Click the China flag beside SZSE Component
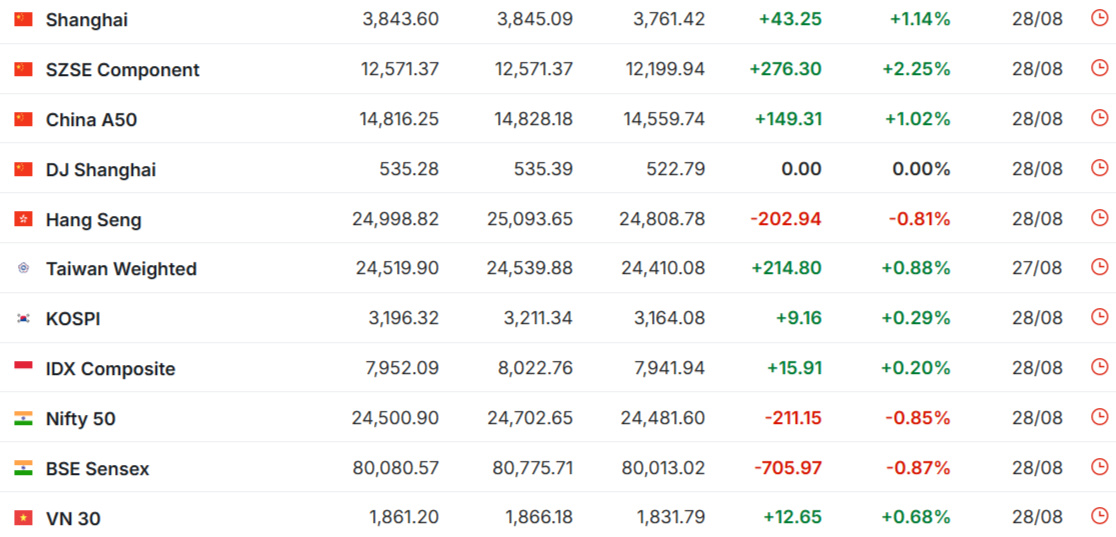The width and height of the screenshot is (1116, 537). pos(23,69)
